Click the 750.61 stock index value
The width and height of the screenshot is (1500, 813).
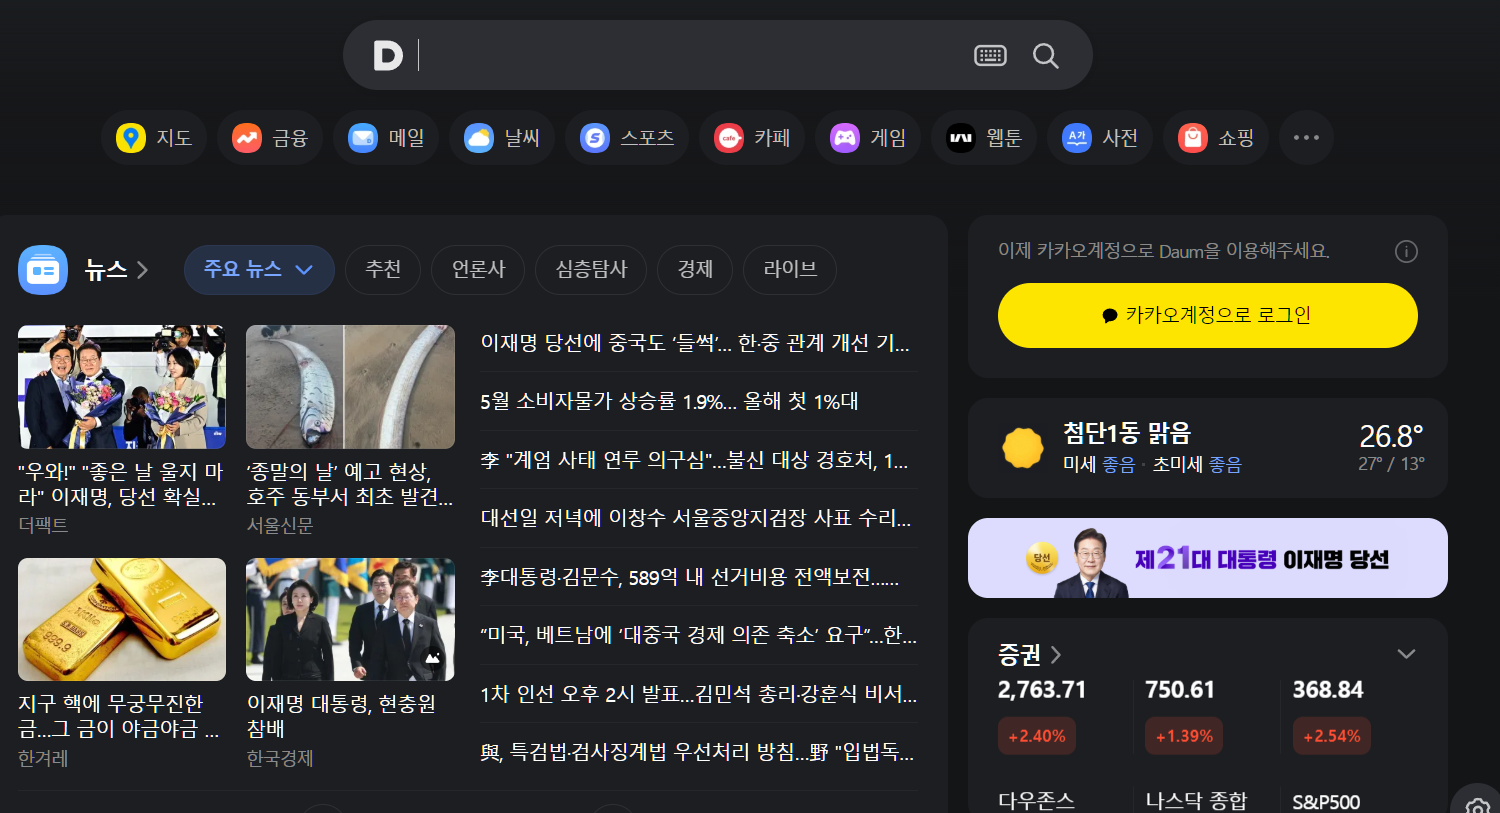click(x=1180, y=690)
